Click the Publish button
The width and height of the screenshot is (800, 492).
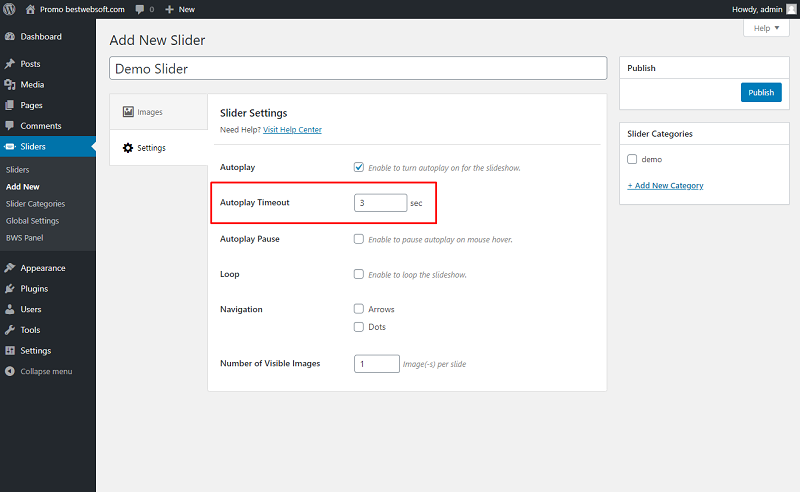pos(761,92)
